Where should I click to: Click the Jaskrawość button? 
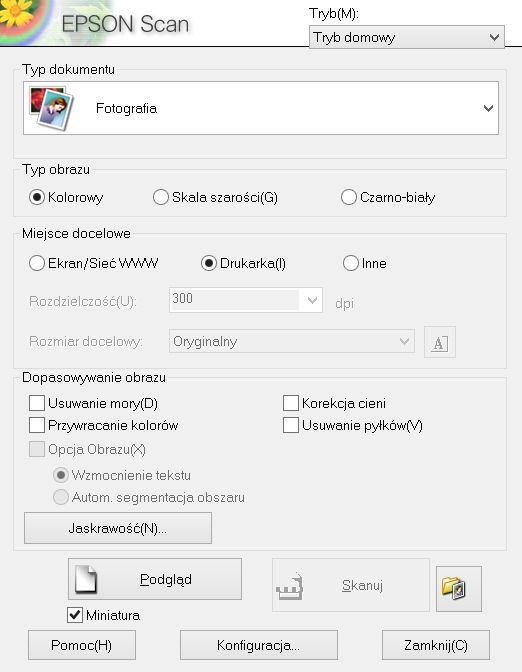(x=118, y=528)
